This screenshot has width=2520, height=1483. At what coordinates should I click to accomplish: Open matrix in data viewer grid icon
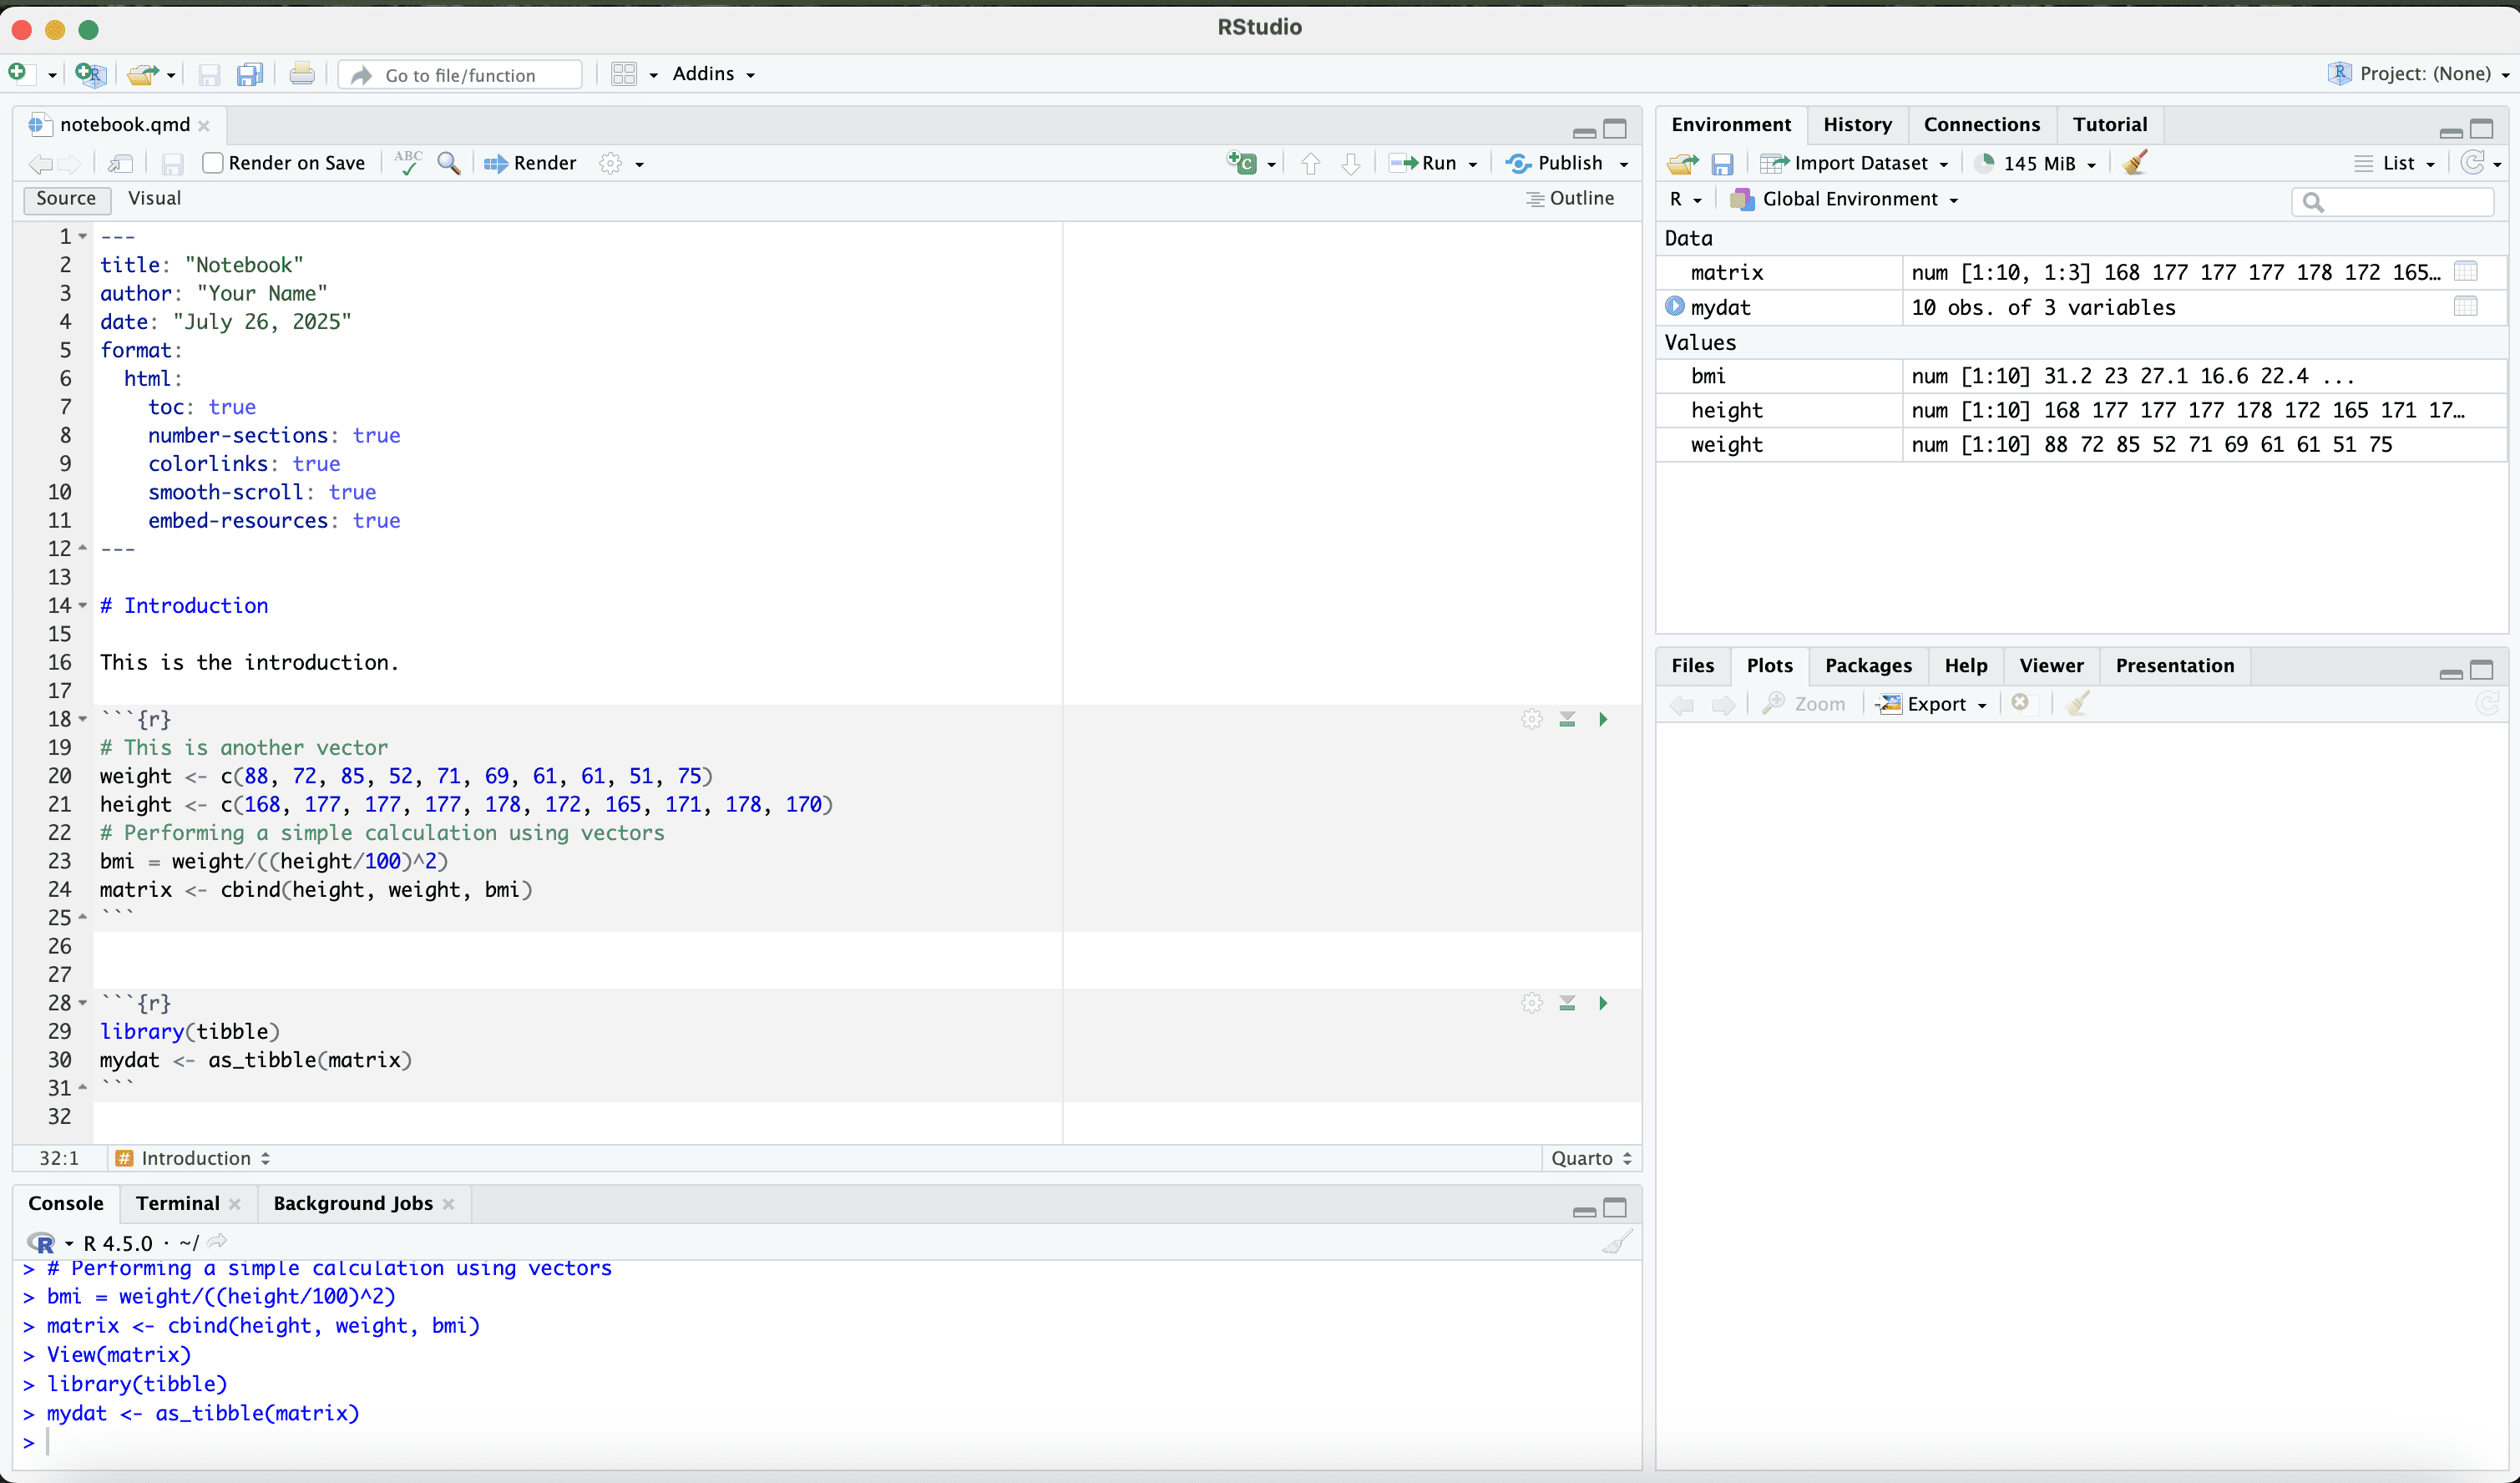coord(2465,272)
